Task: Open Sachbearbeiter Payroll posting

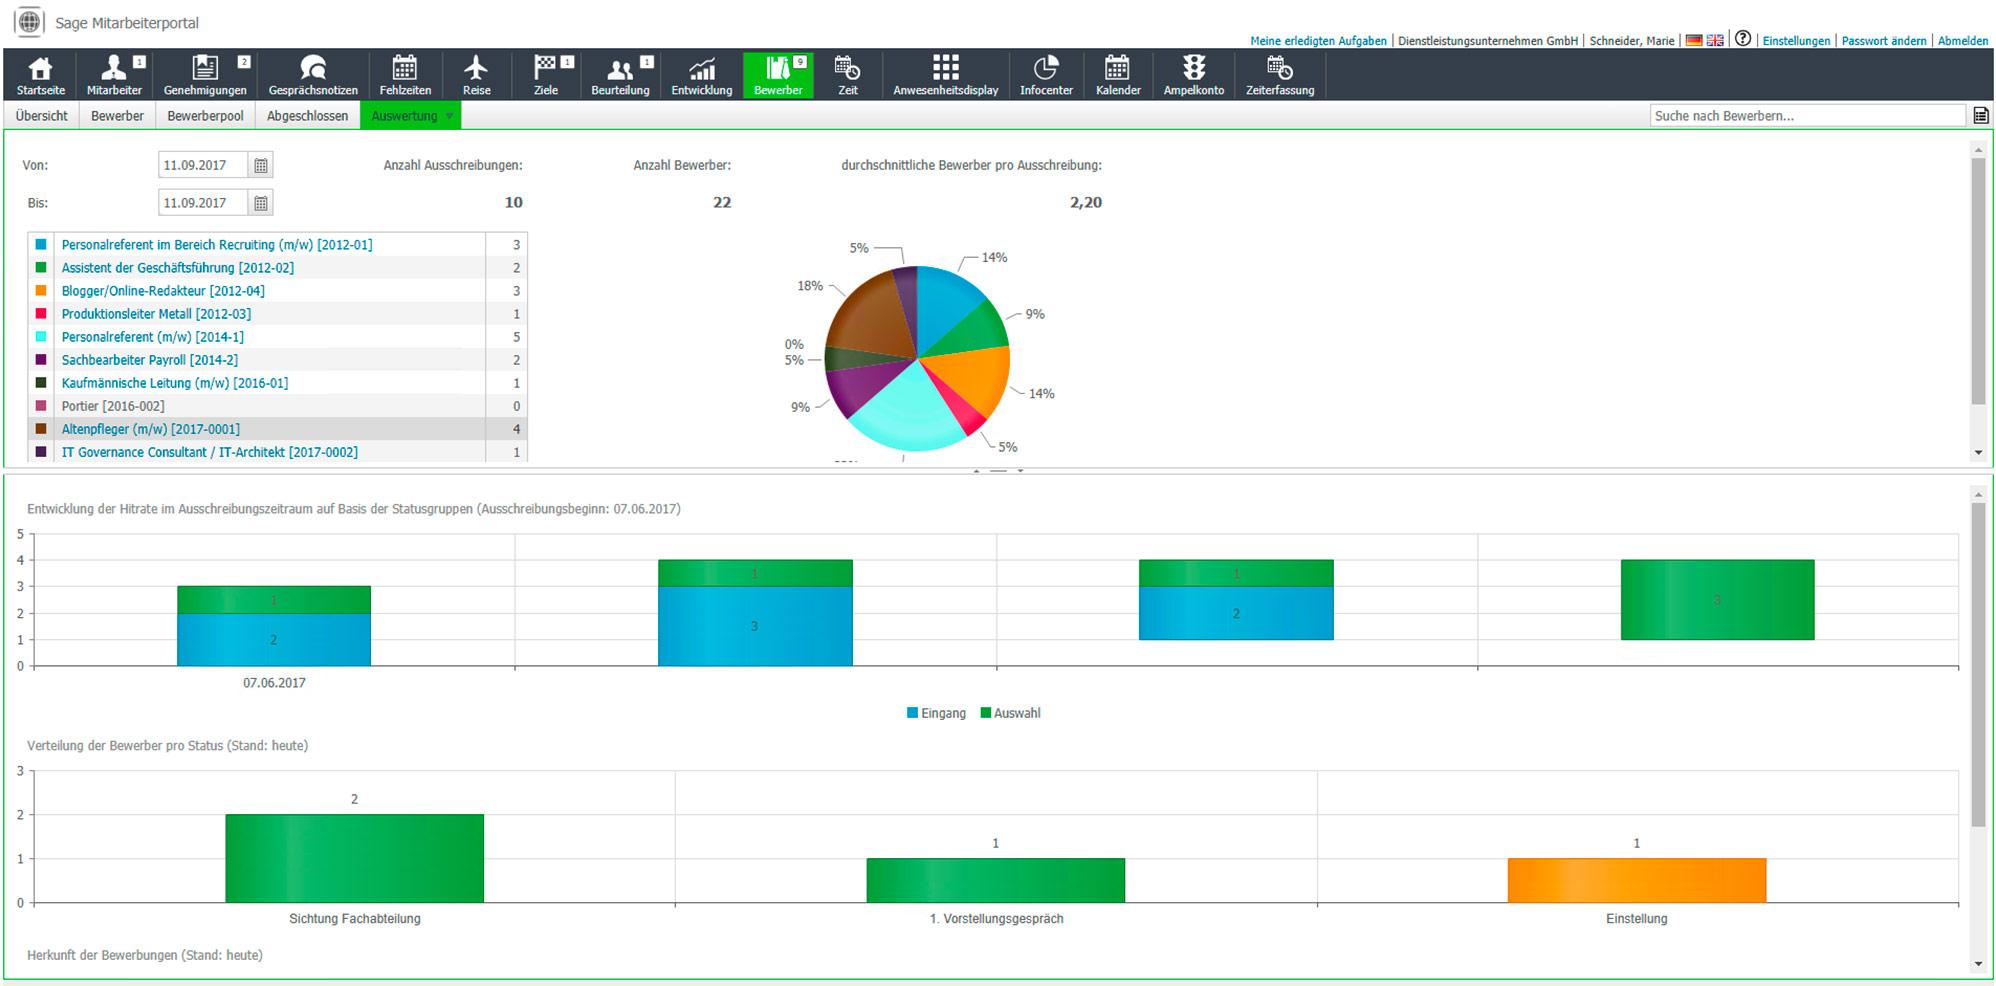Action: [x=150, y=360]
